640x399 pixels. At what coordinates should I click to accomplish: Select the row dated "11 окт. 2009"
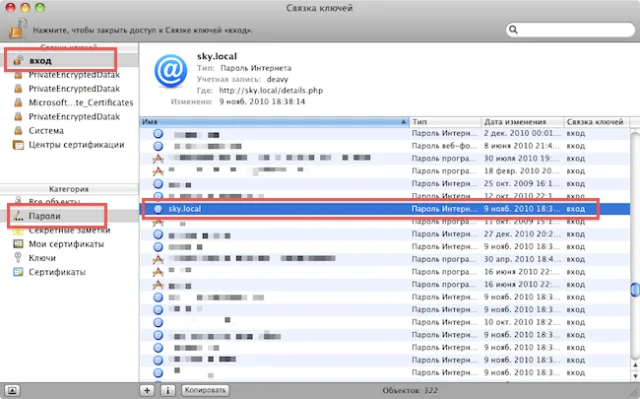pos(385,222)
